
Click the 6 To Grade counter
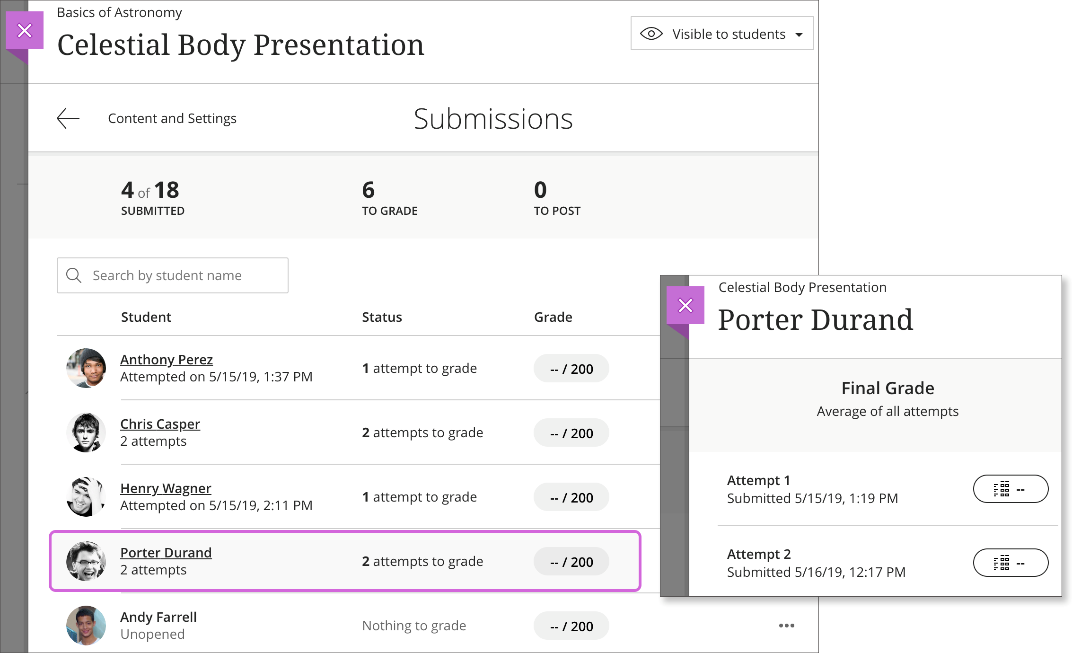(389, 197)
